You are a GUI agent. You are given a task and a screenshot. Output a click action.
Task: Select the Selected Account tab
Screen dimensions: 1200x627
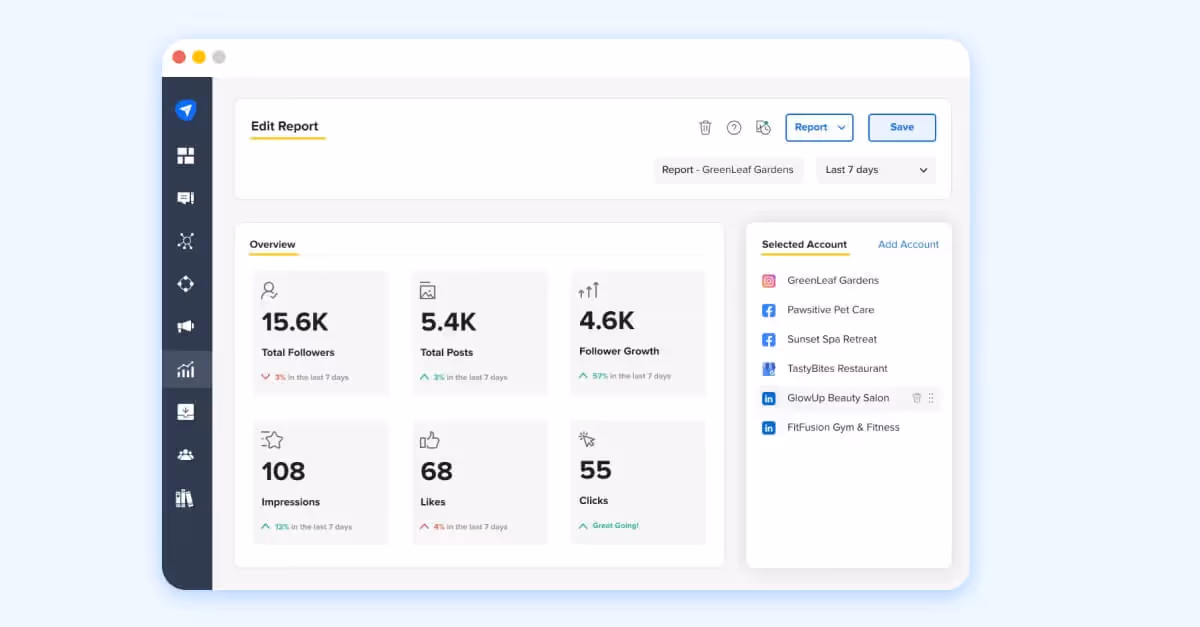click(x=804, y=244)
